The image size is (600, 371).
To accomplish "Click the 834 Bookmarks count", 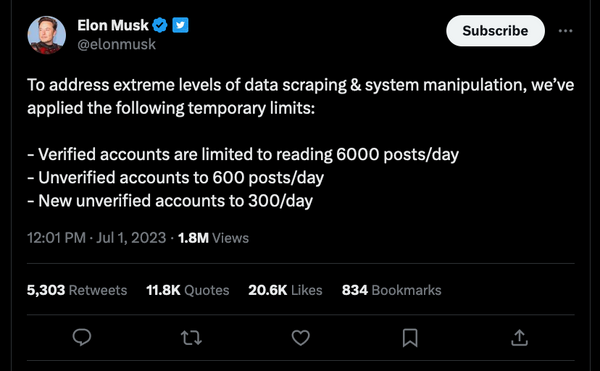I will [x=391, y=290].
